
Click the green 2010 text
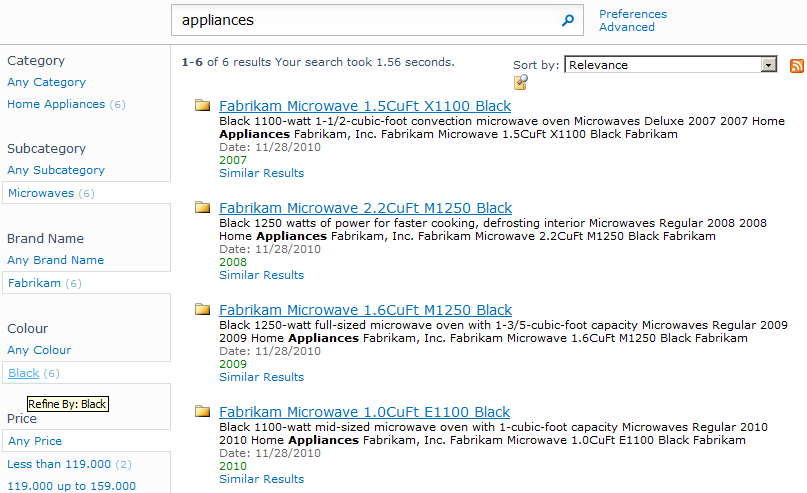click(233, 466)
